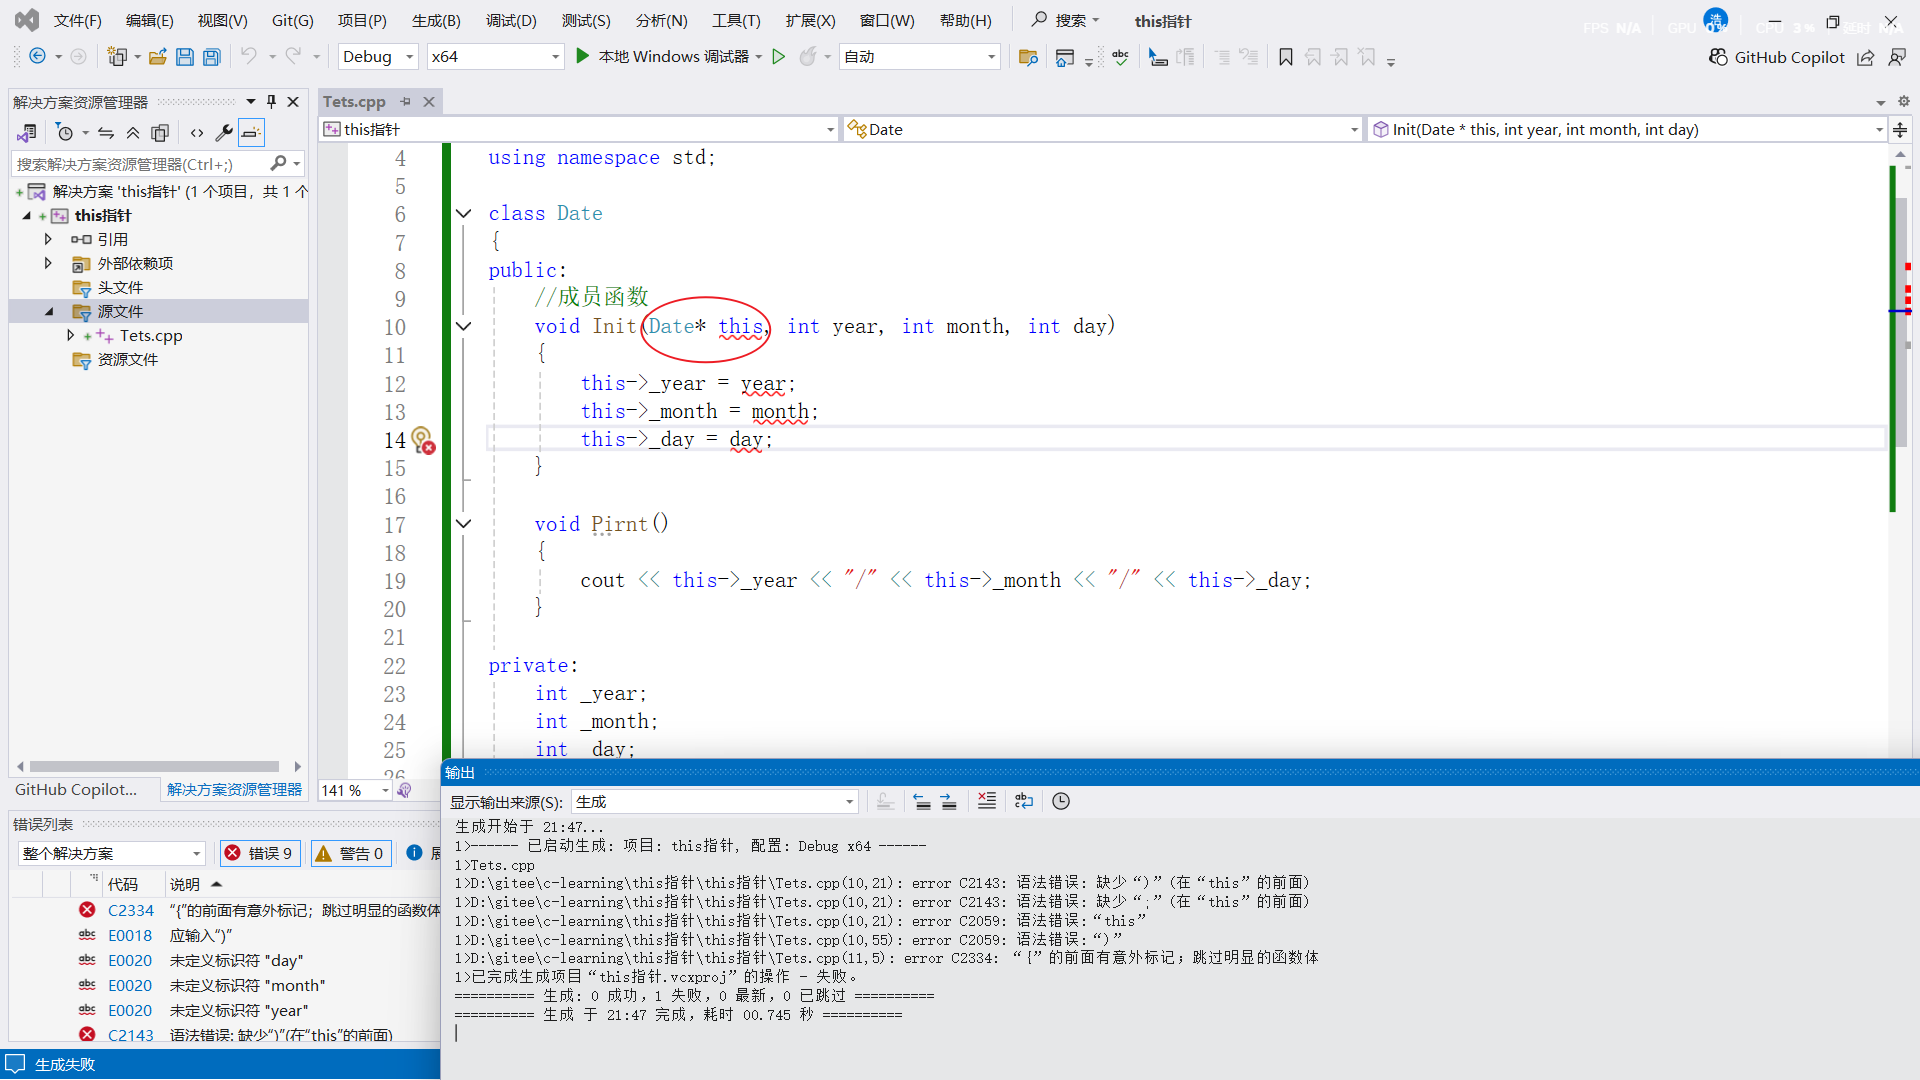Viewport: 1920px width, 1080px height.
Task: Click the 错误 9 filter button
Action: 259,853
